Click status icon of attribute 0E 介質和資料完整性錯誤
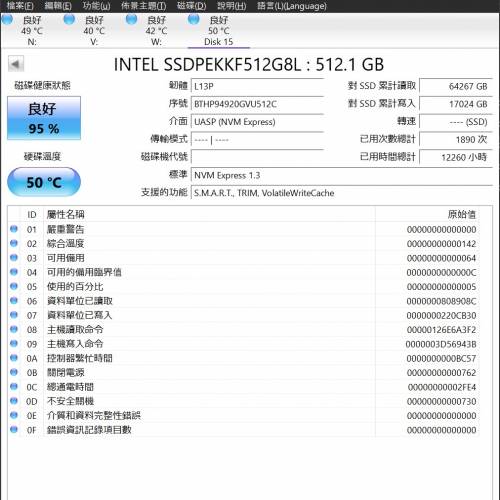 14,415
